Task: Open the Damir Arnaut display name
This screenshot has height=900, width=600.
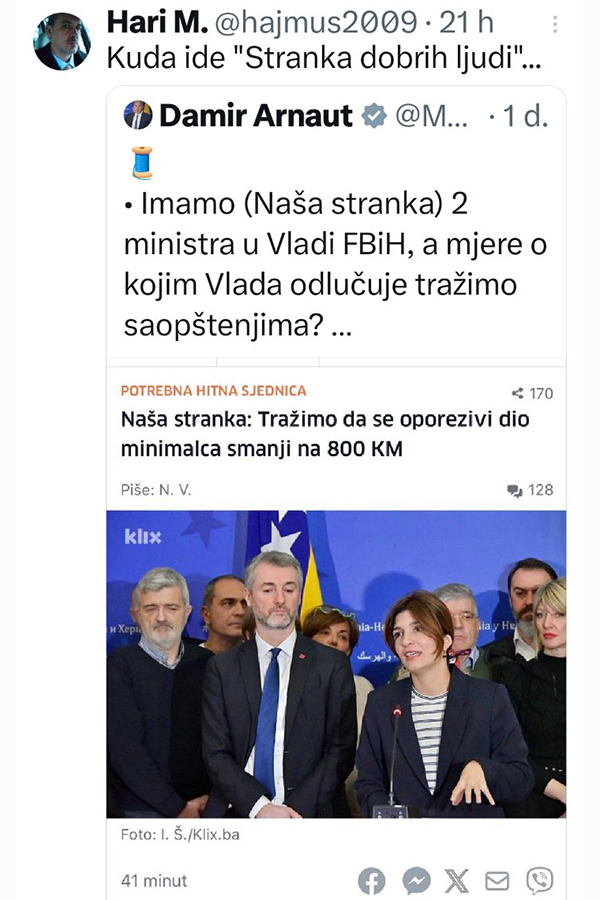Action: (x=256, y=115)
